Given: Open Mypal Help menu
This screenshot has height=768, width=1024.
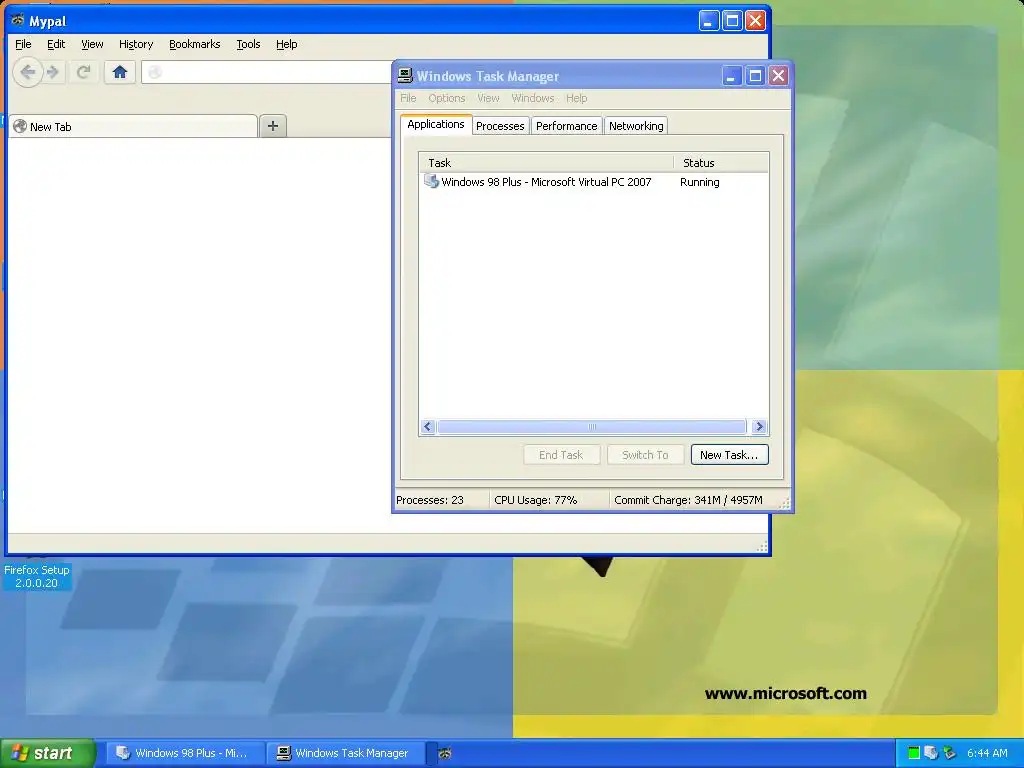Looking at the screenshot, I should [x=286, y=44].
